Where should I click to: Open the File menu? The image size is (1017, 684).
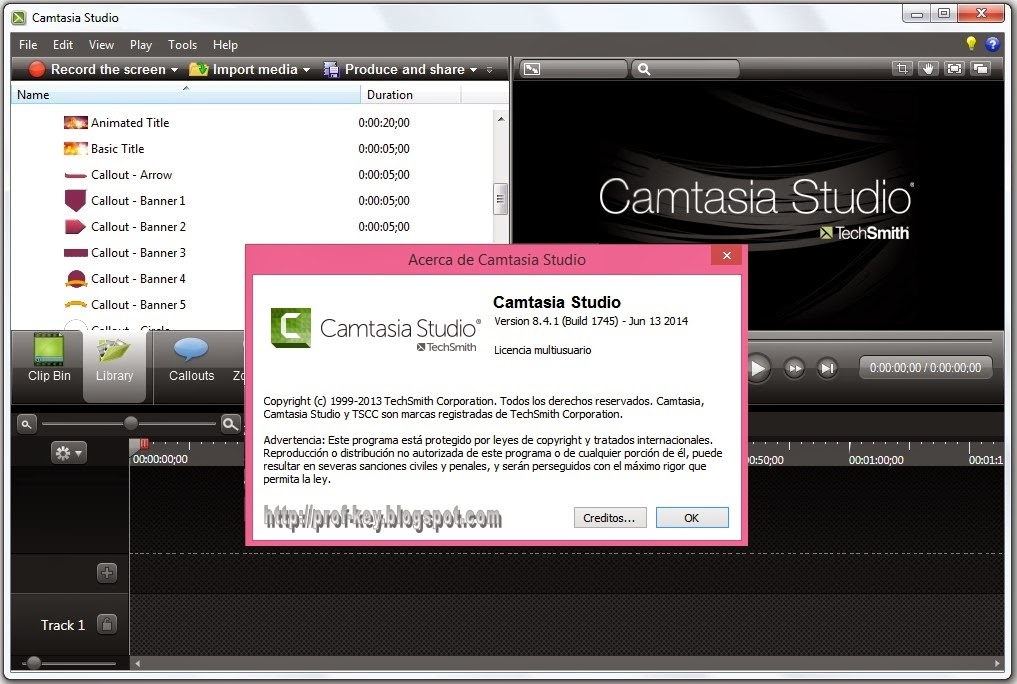click(x=28, y=45)
